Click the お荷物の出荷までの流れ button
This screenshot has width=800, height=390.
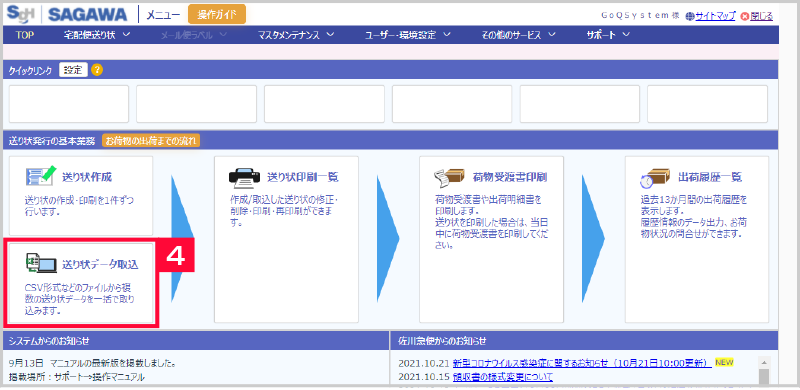151,140
